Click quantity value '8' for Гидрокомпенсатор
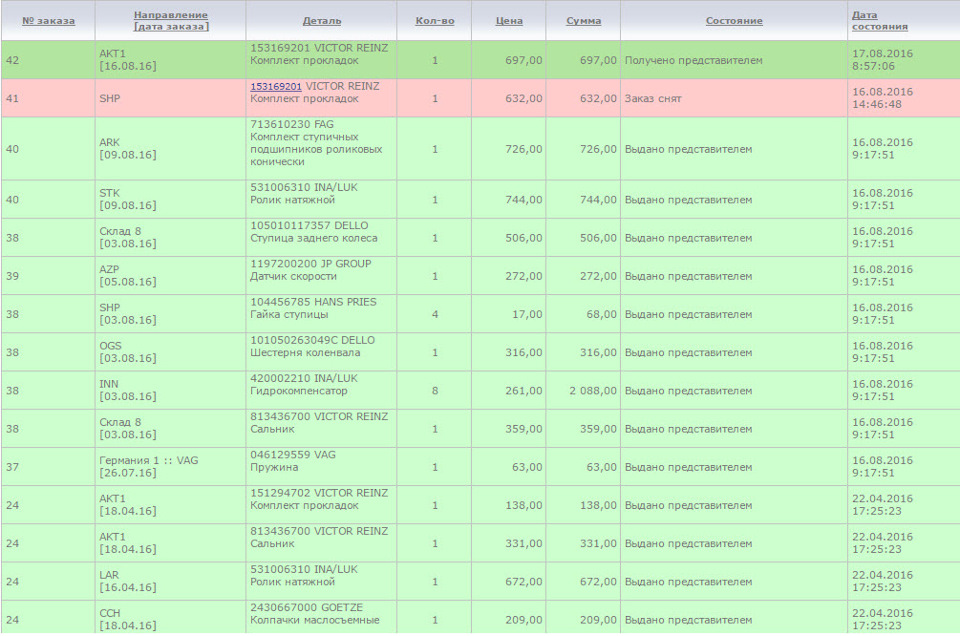This screenshot has width=960, height=636. 435,391
